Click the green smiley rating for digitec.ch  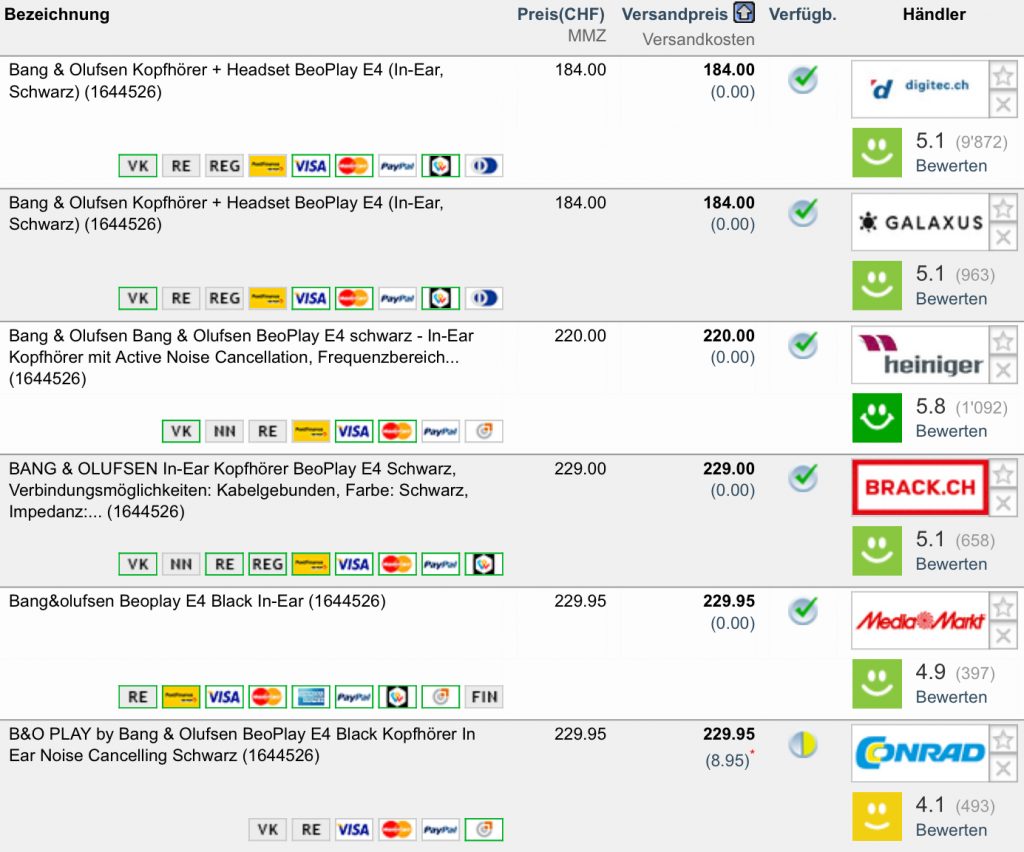(877, 153)
